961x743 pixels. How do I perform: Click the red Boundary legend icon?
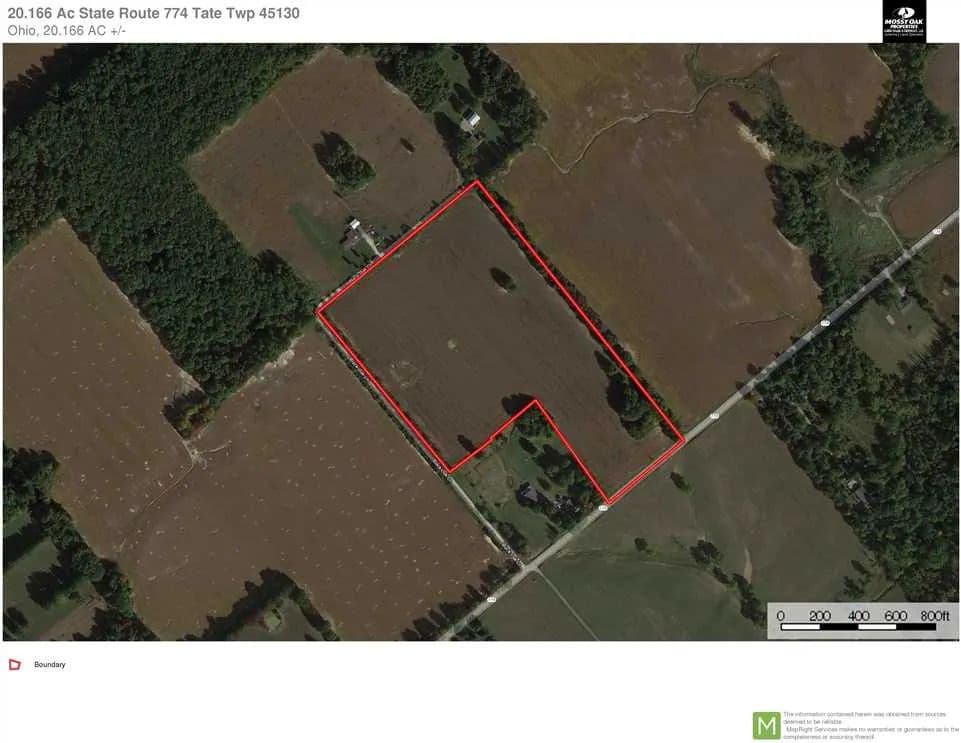pos(15,665)
